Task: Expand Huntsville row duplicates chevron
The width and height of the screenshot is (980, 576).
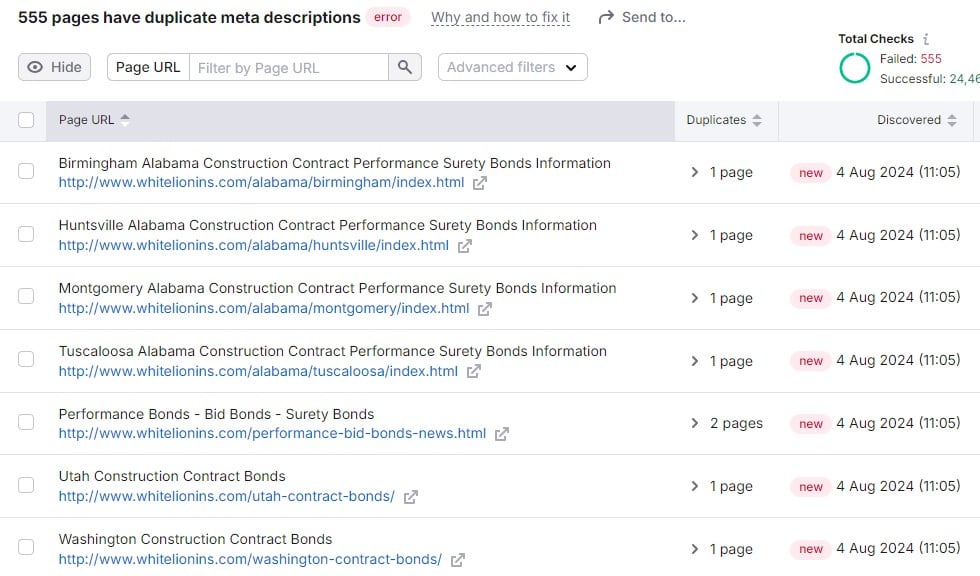Action: click(x=695, y=235)
